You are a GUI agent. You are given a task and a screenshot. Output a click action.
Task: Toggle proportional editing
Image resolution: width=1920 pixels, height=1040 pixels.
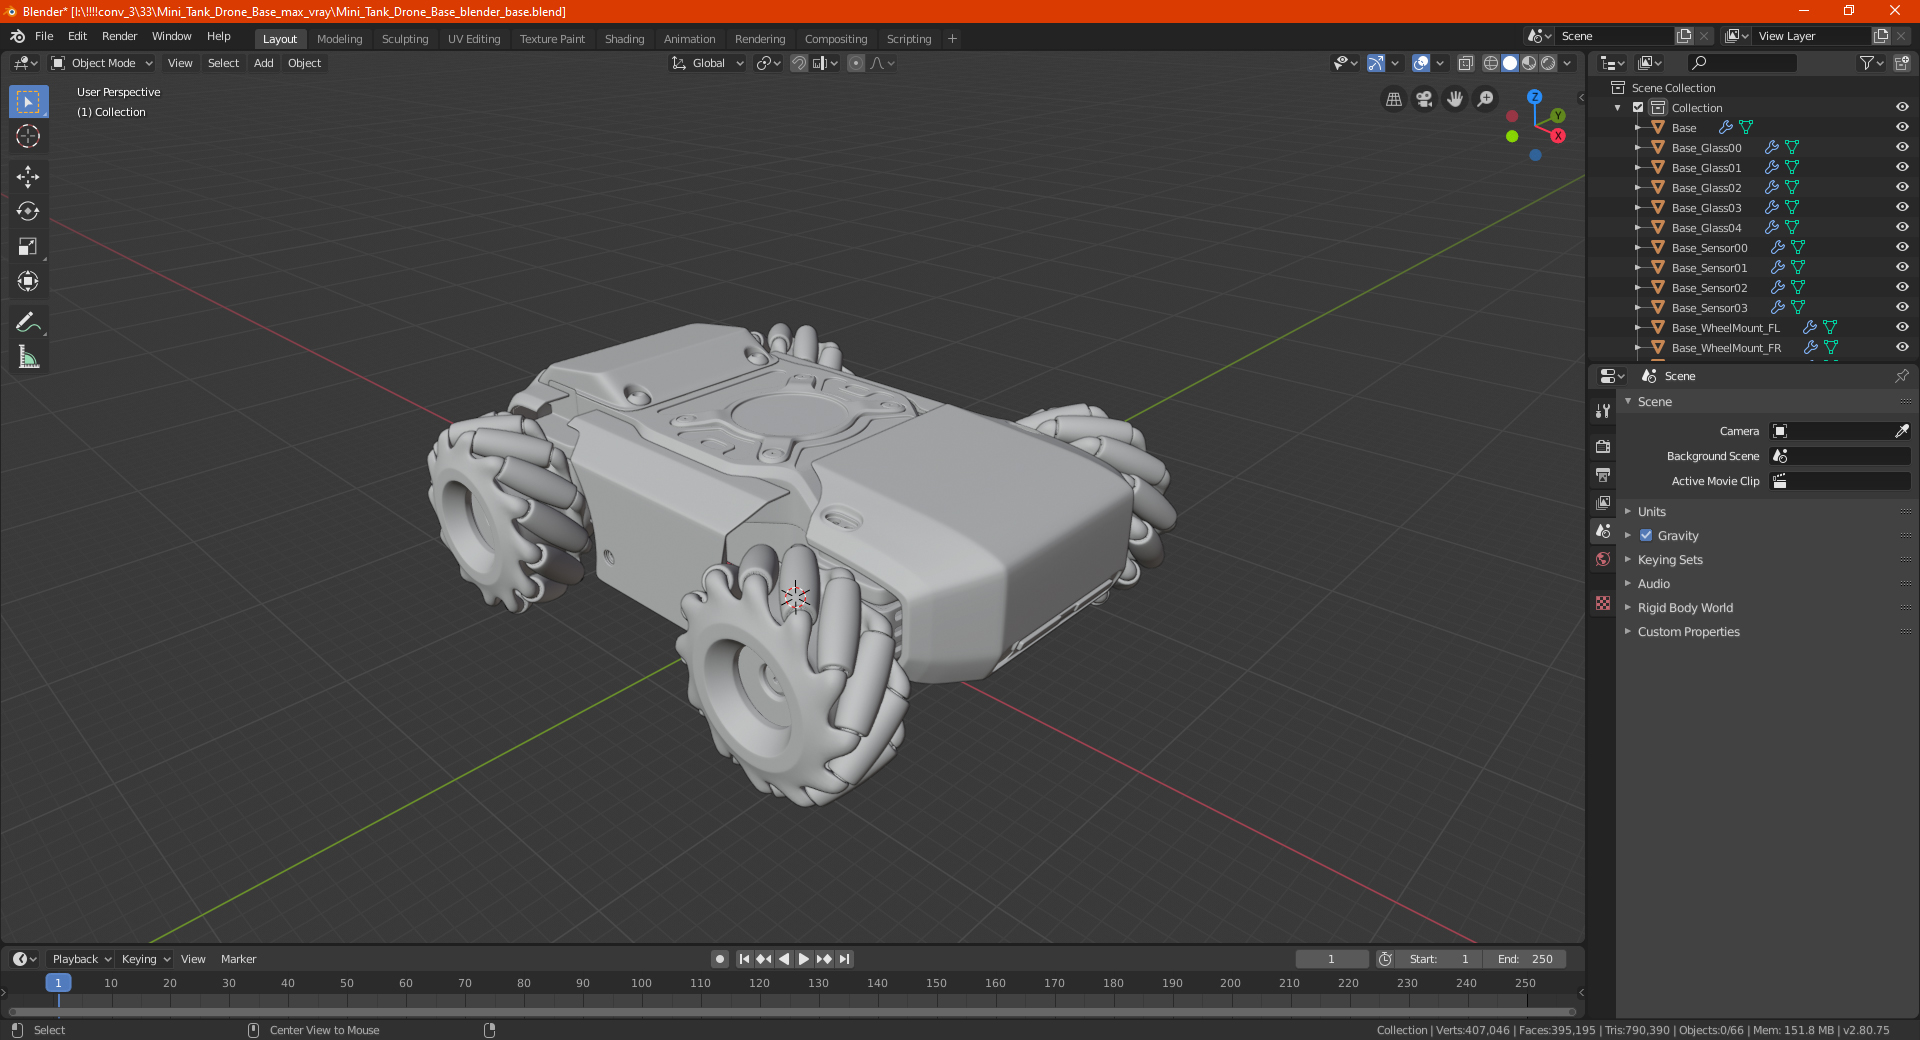click(x=856, y=63)
